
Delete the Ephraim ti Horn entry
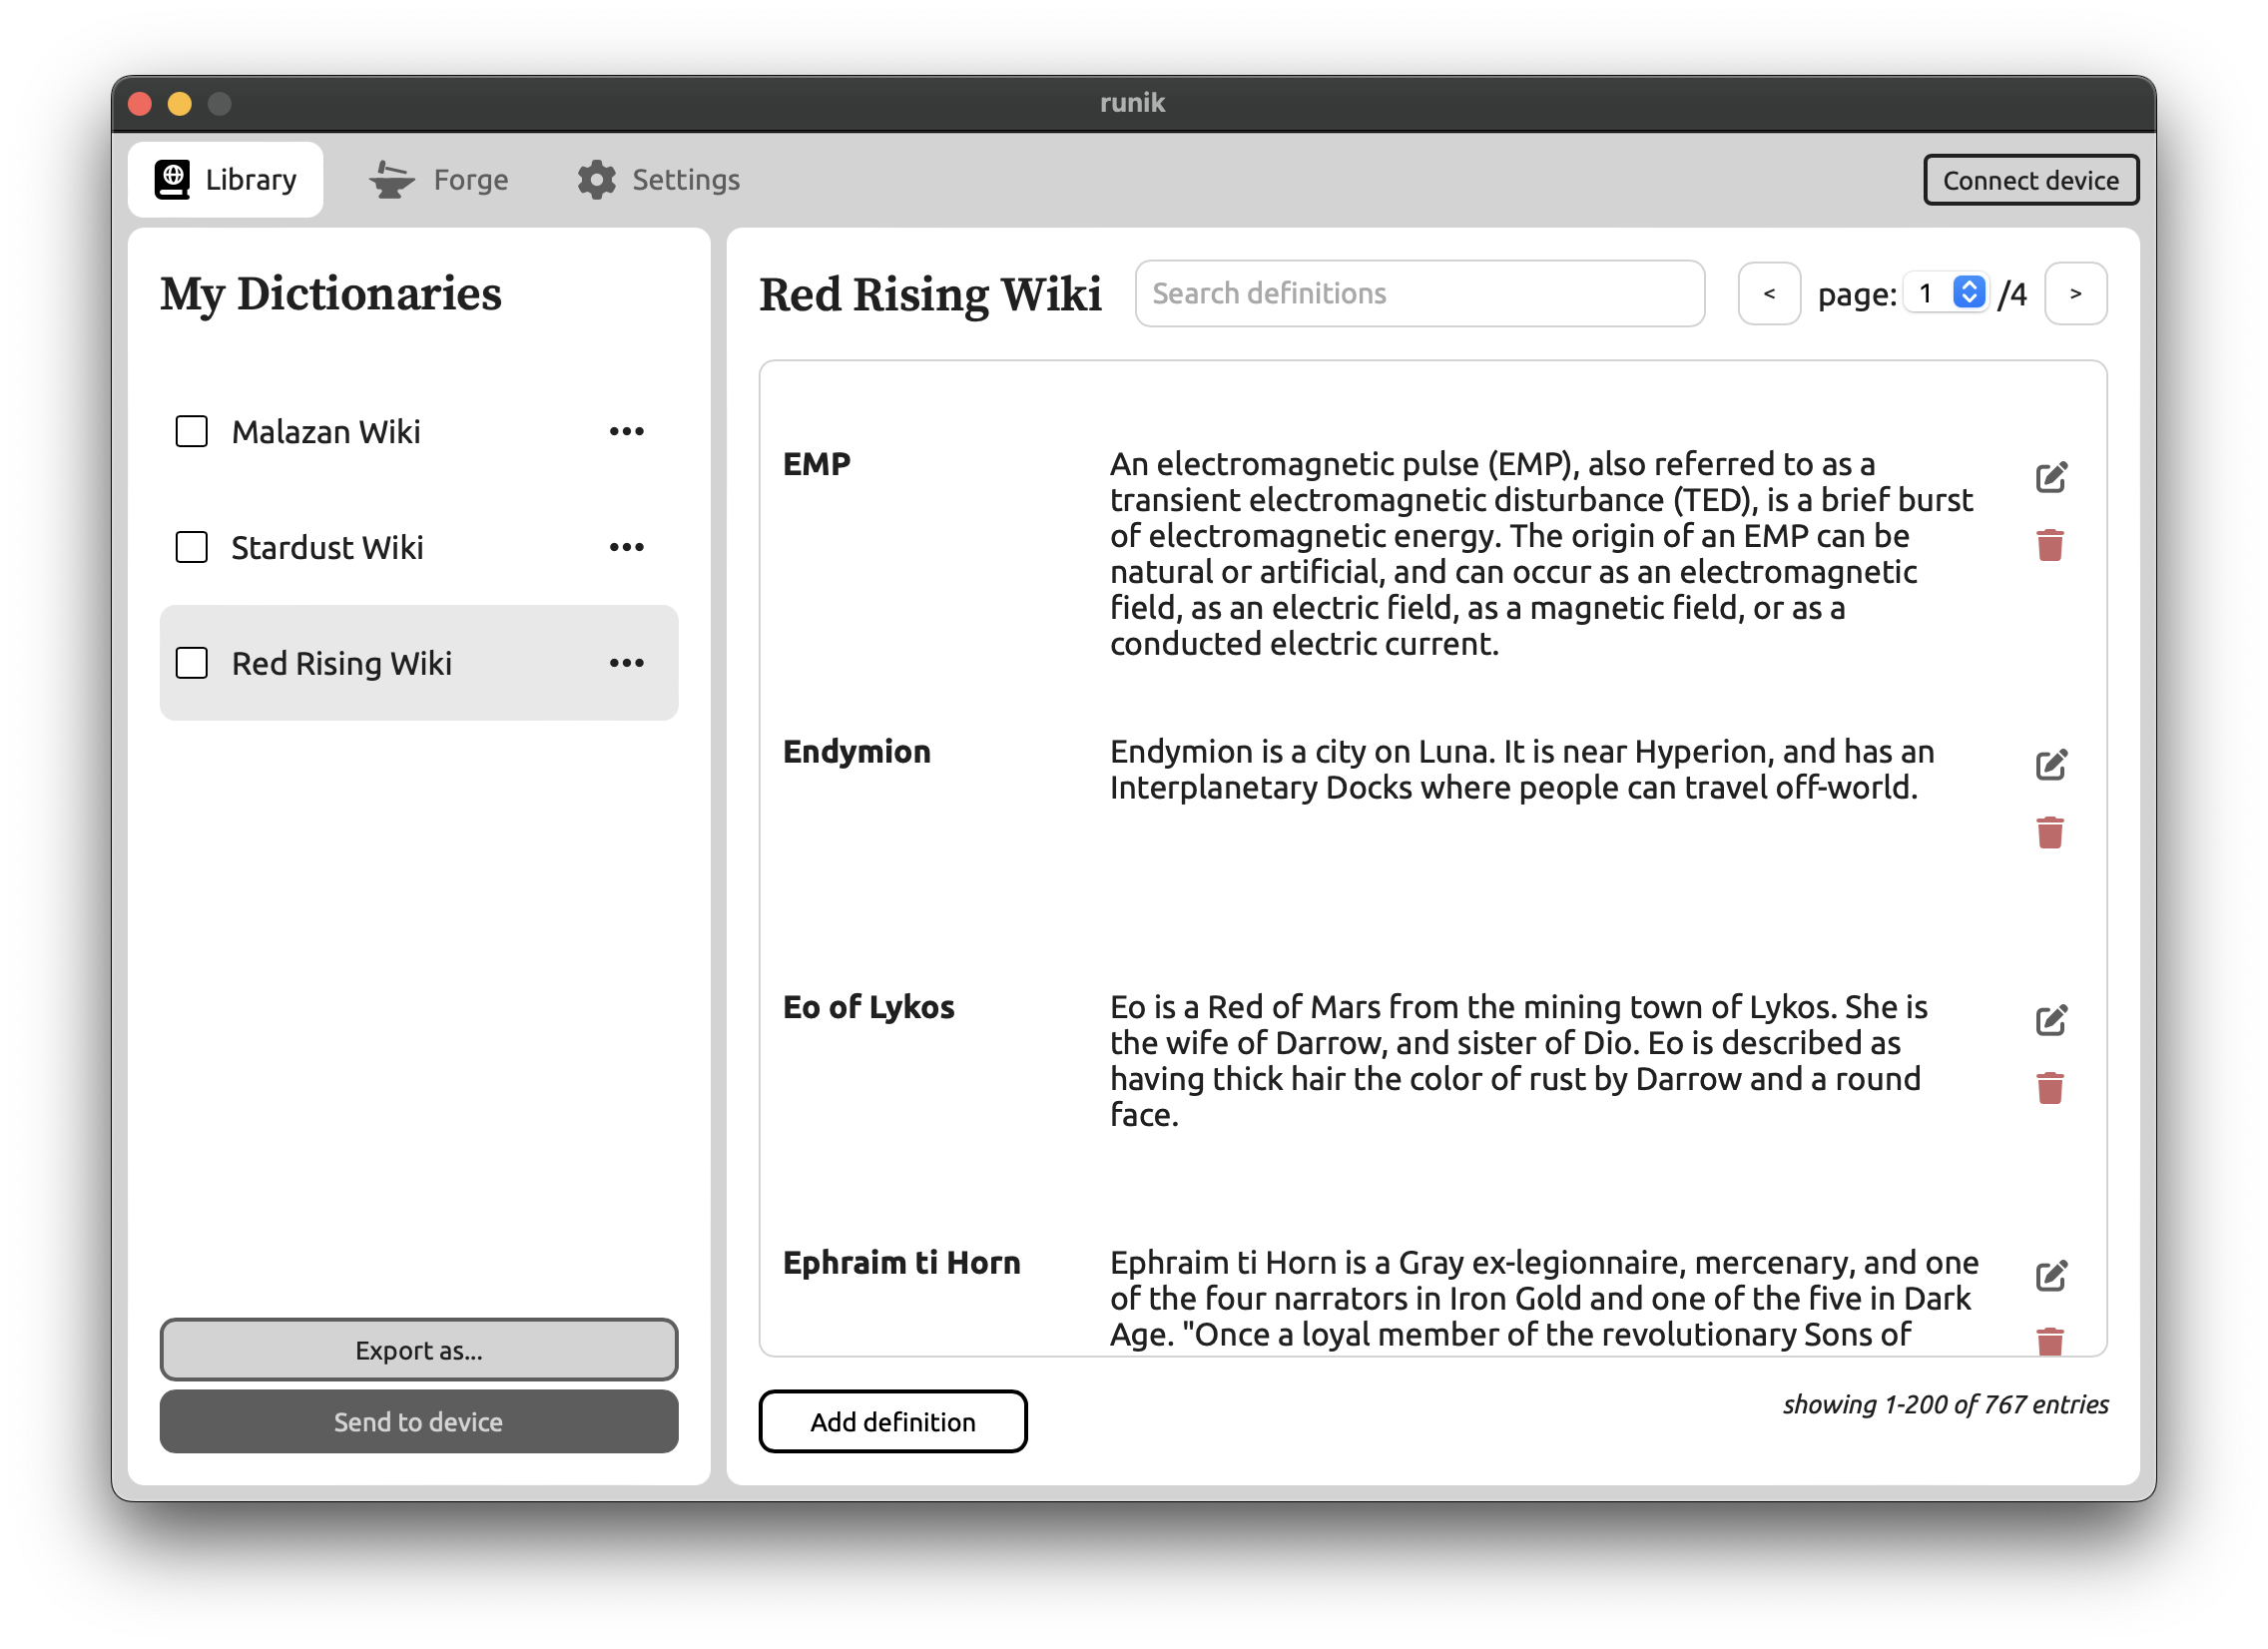pyautogui.click(x=2049, y=1340)
